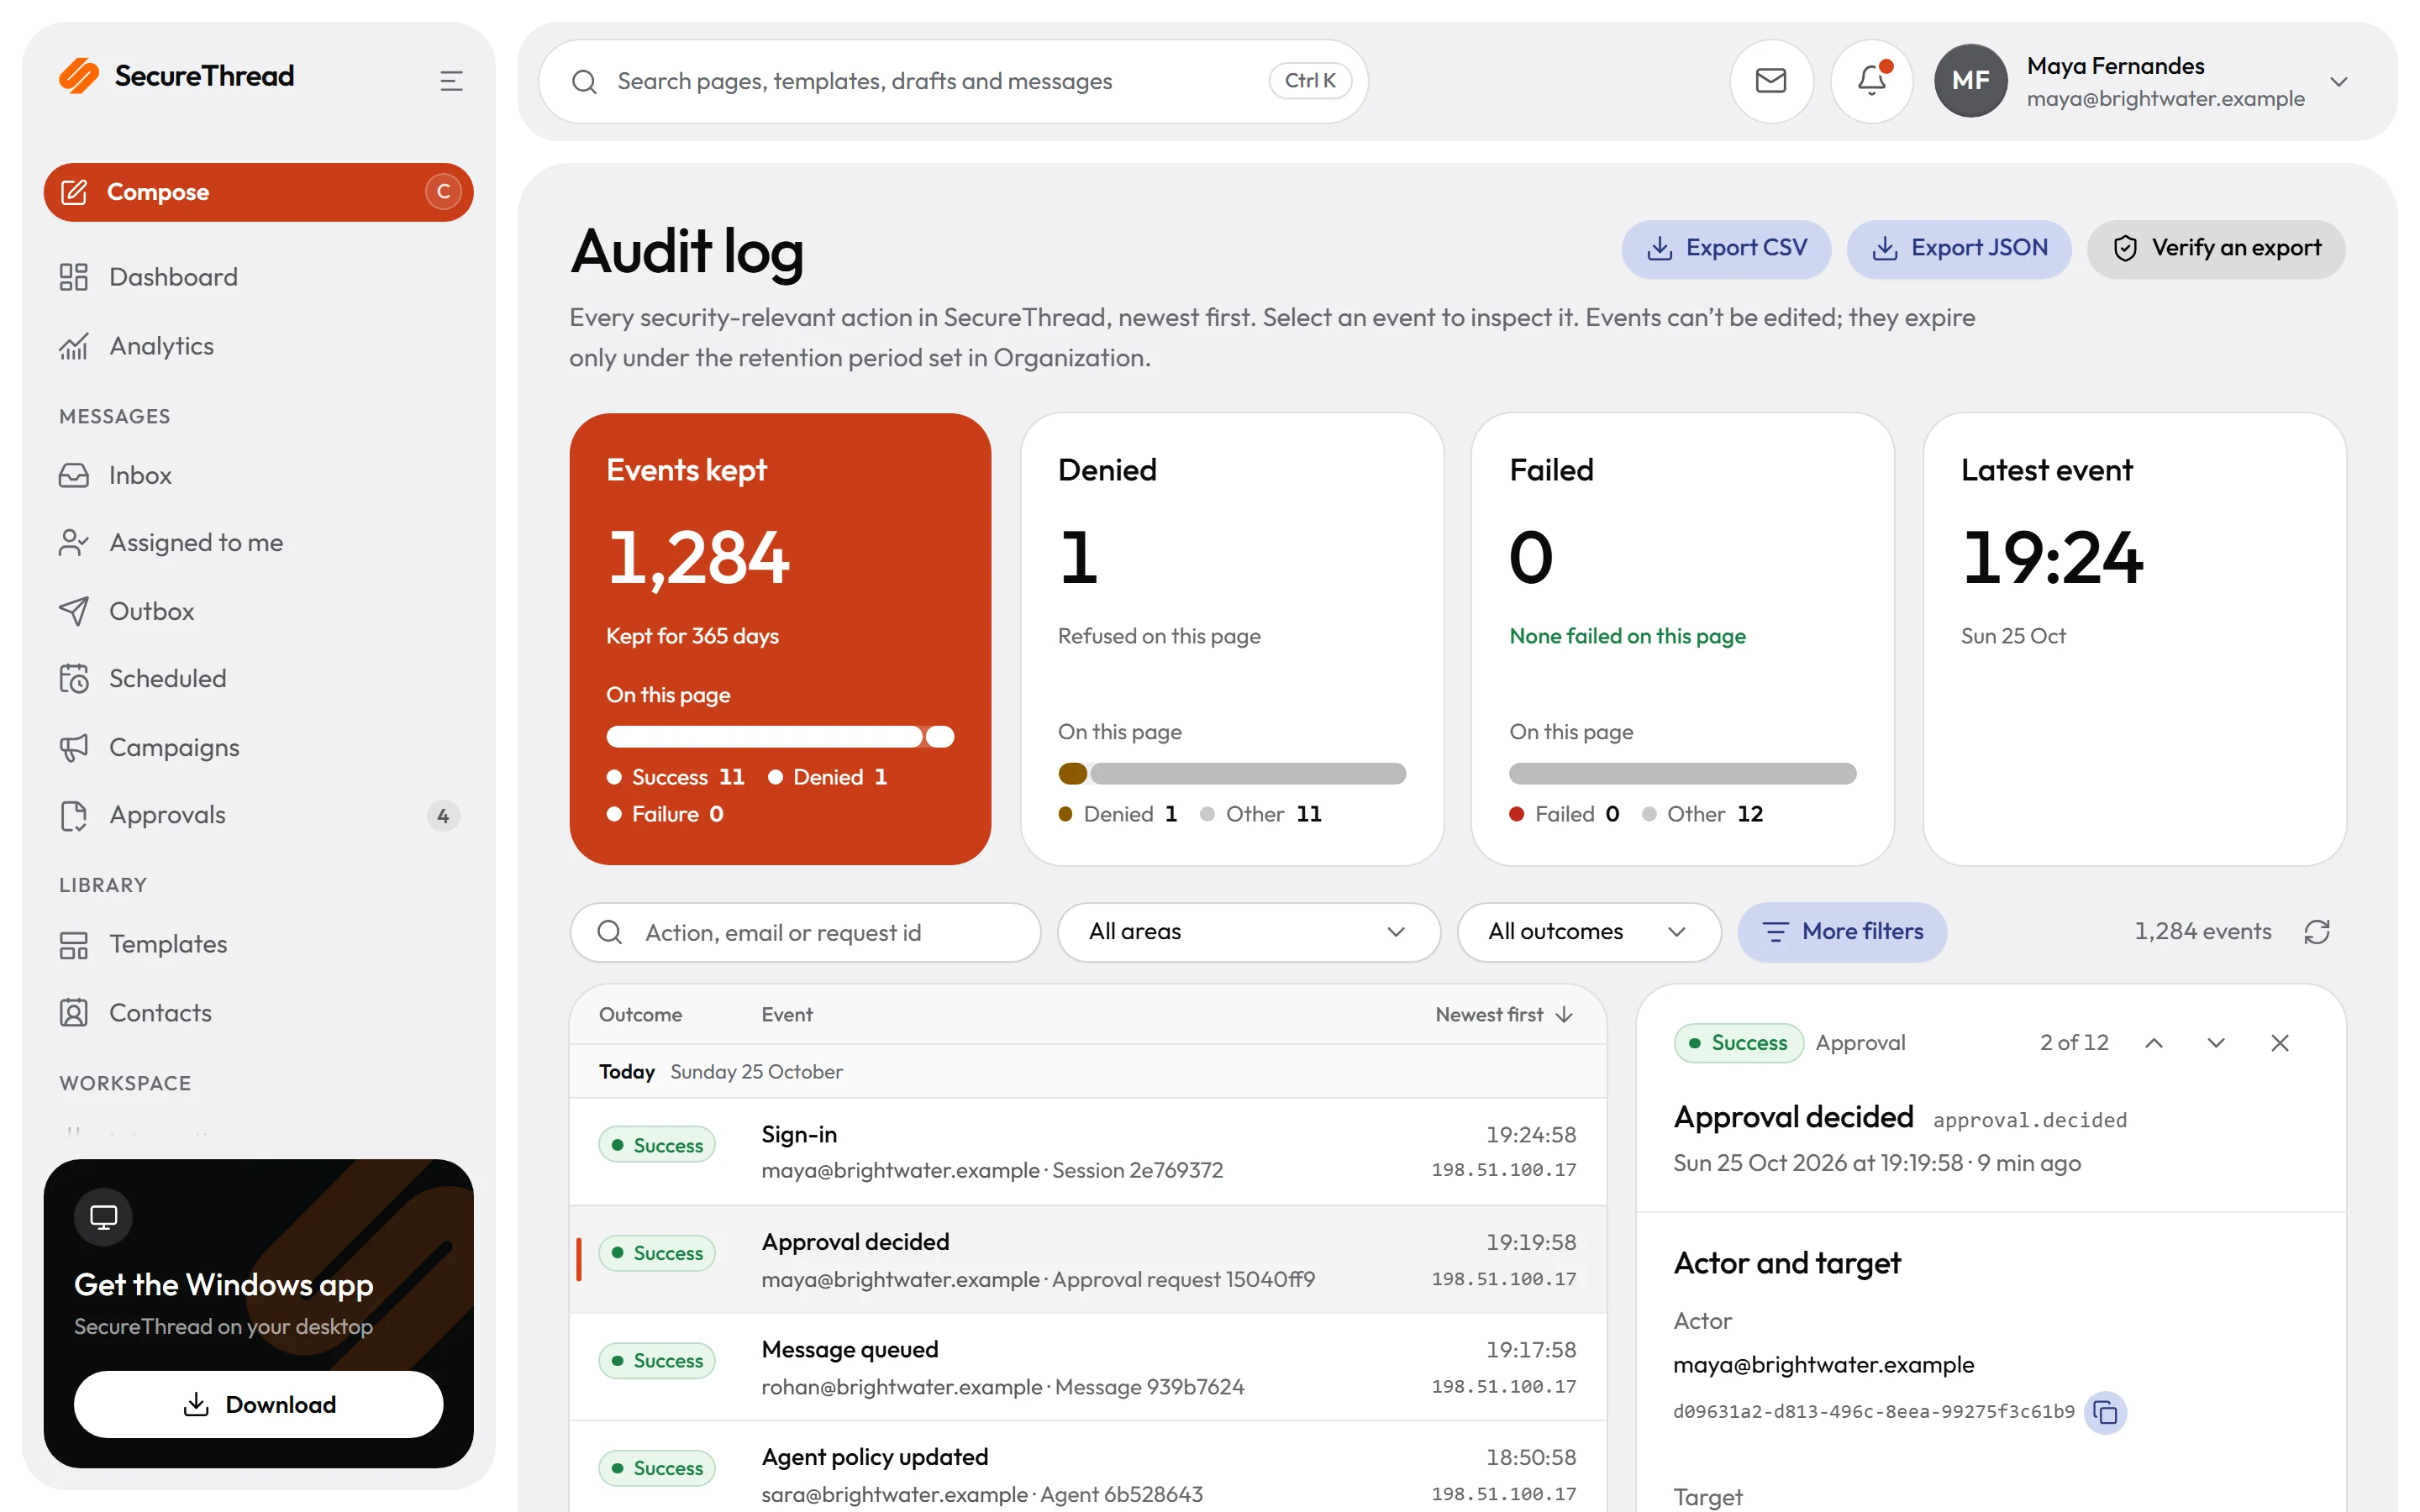Close the event detail panel
Screen dimensions: 2420x1512
click(x=2280, y=1043)
